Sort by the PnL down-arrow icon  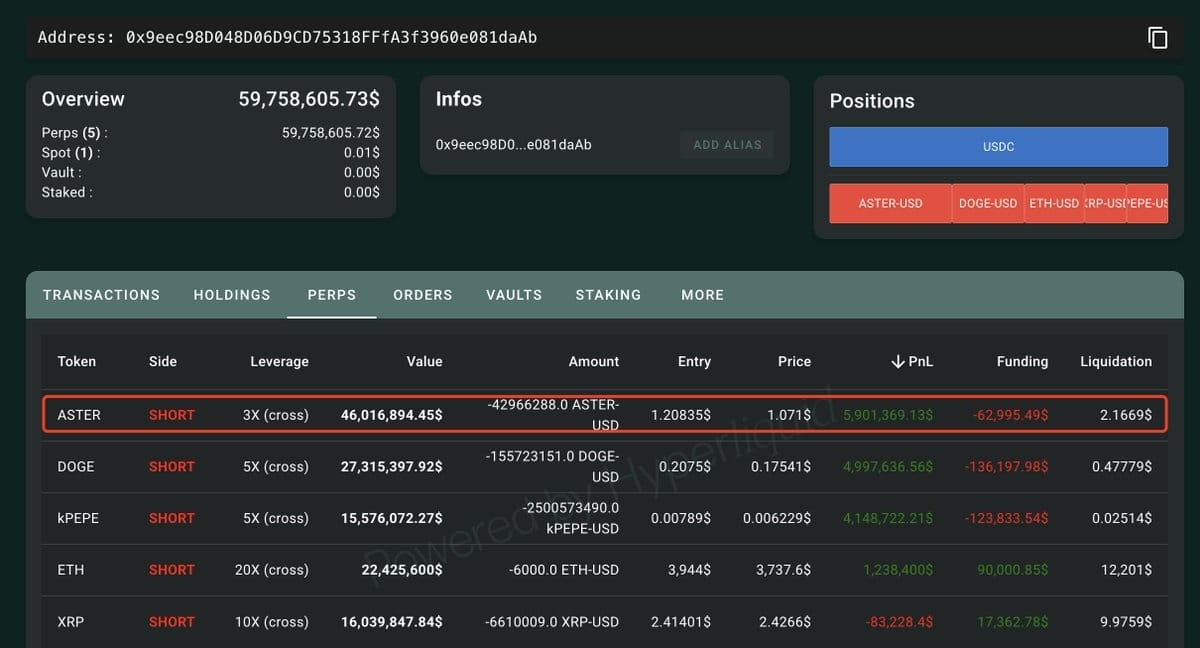click(x=897, y=361)
